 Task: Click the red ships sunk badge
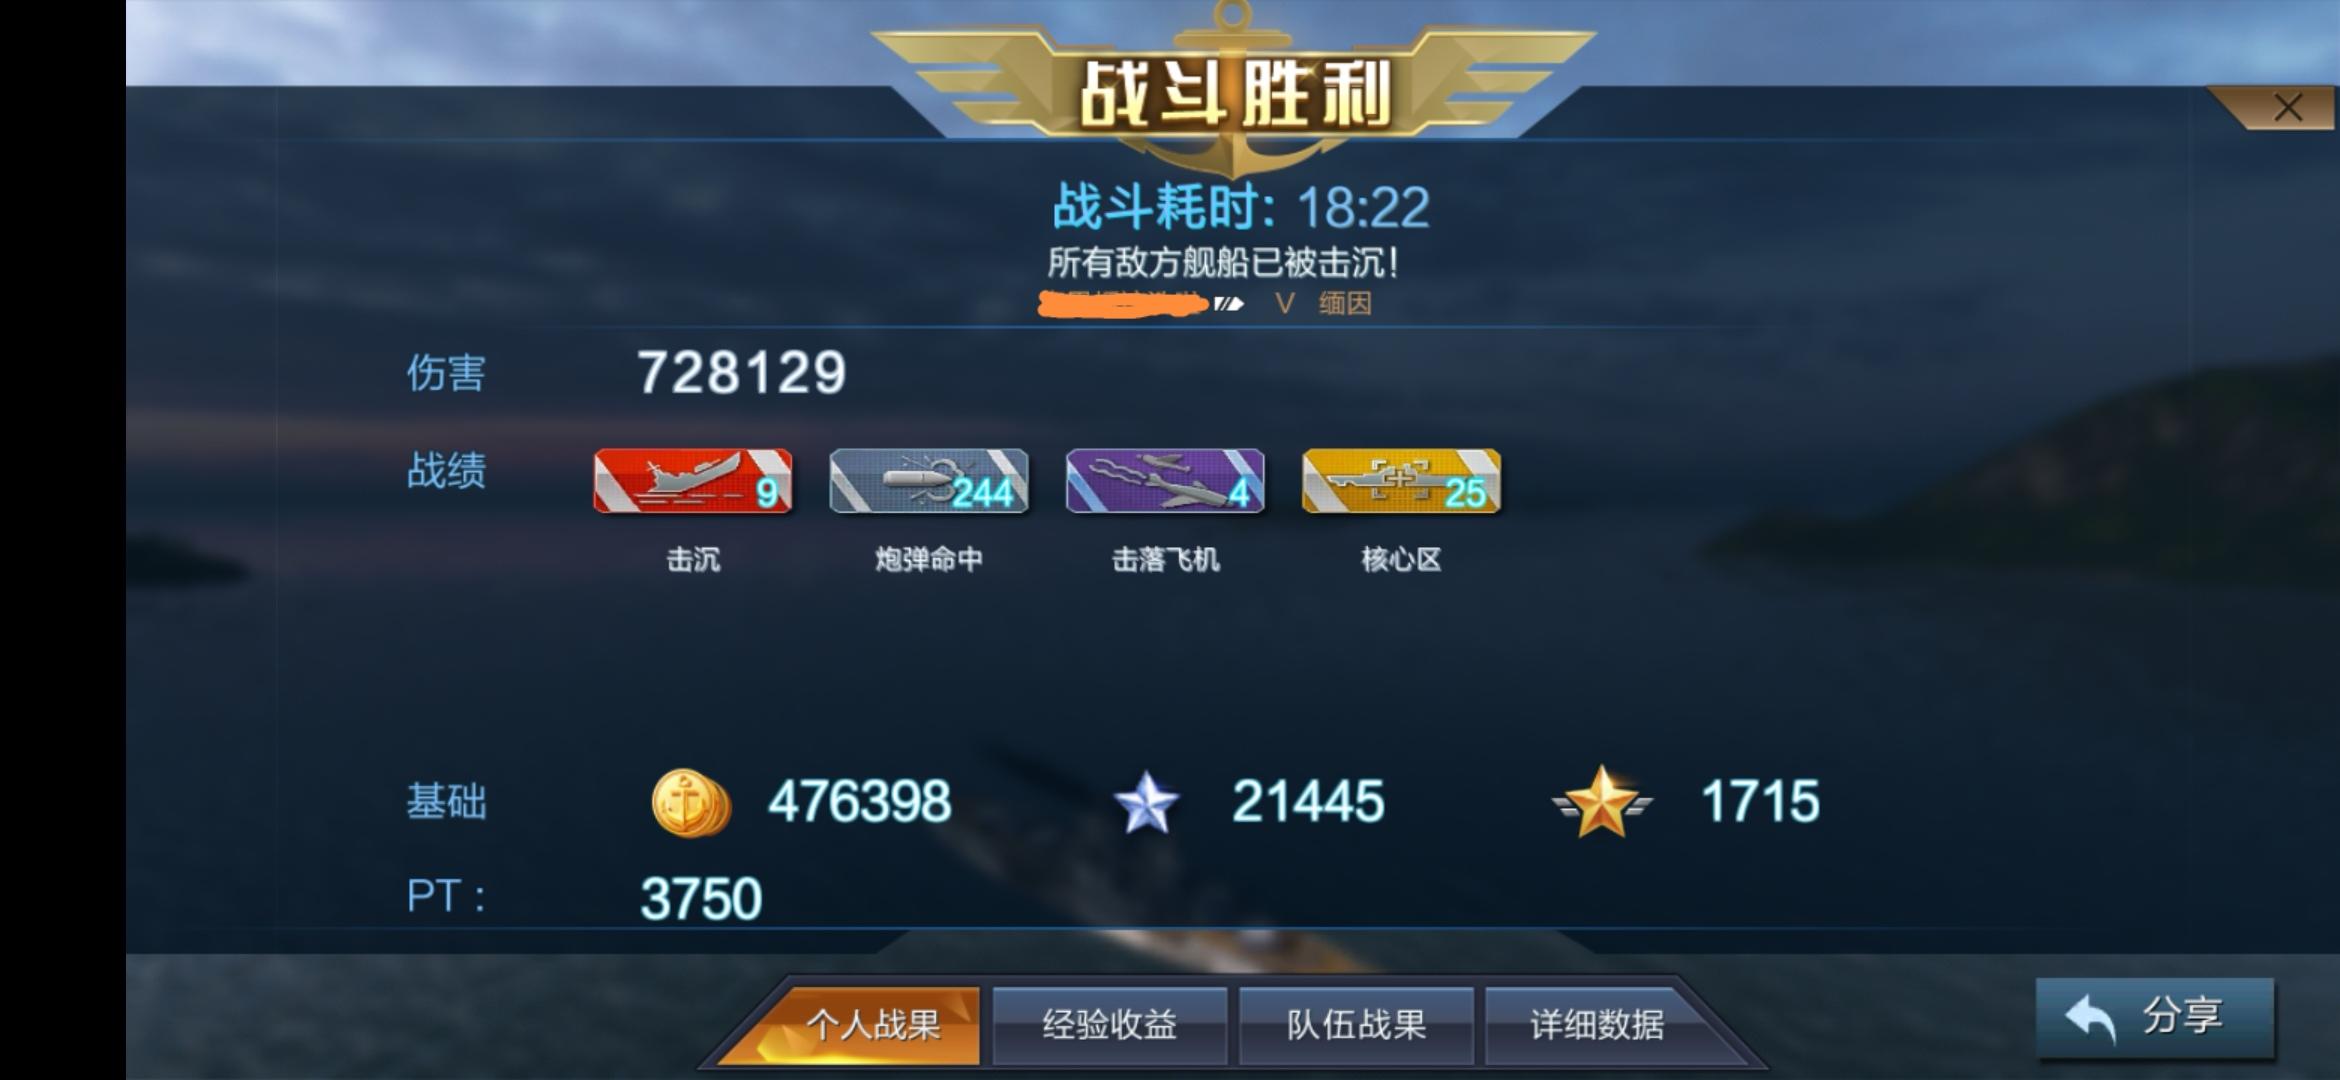pyautogui.click(x=692, y=481)
